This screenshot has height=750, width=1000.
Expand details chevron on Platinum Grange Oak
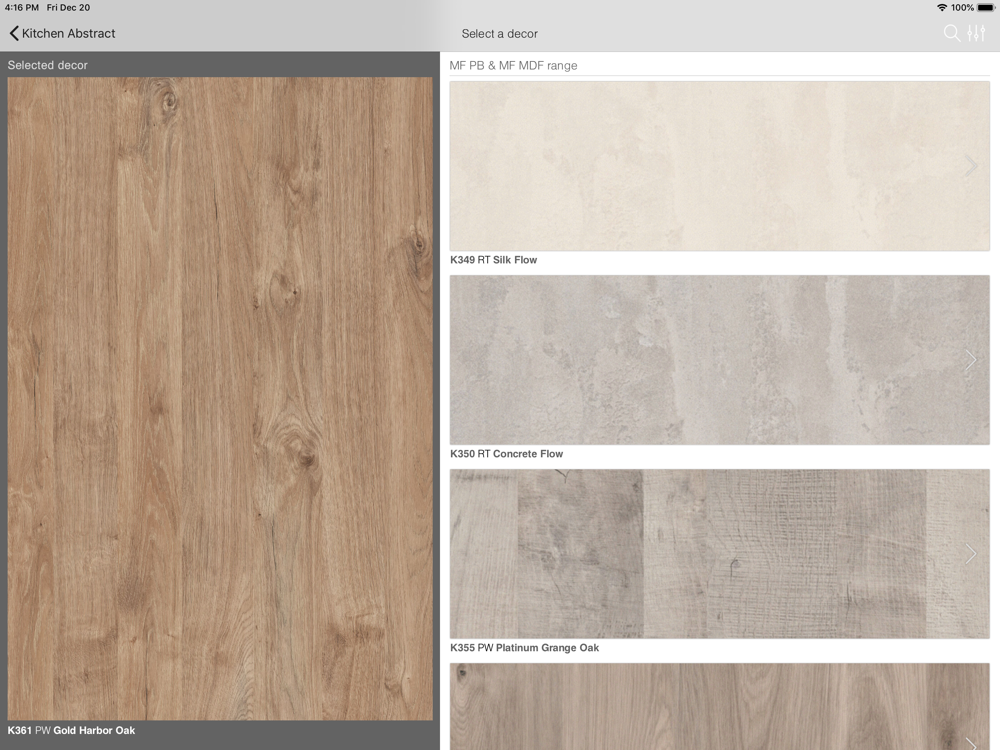click(971, 554)
